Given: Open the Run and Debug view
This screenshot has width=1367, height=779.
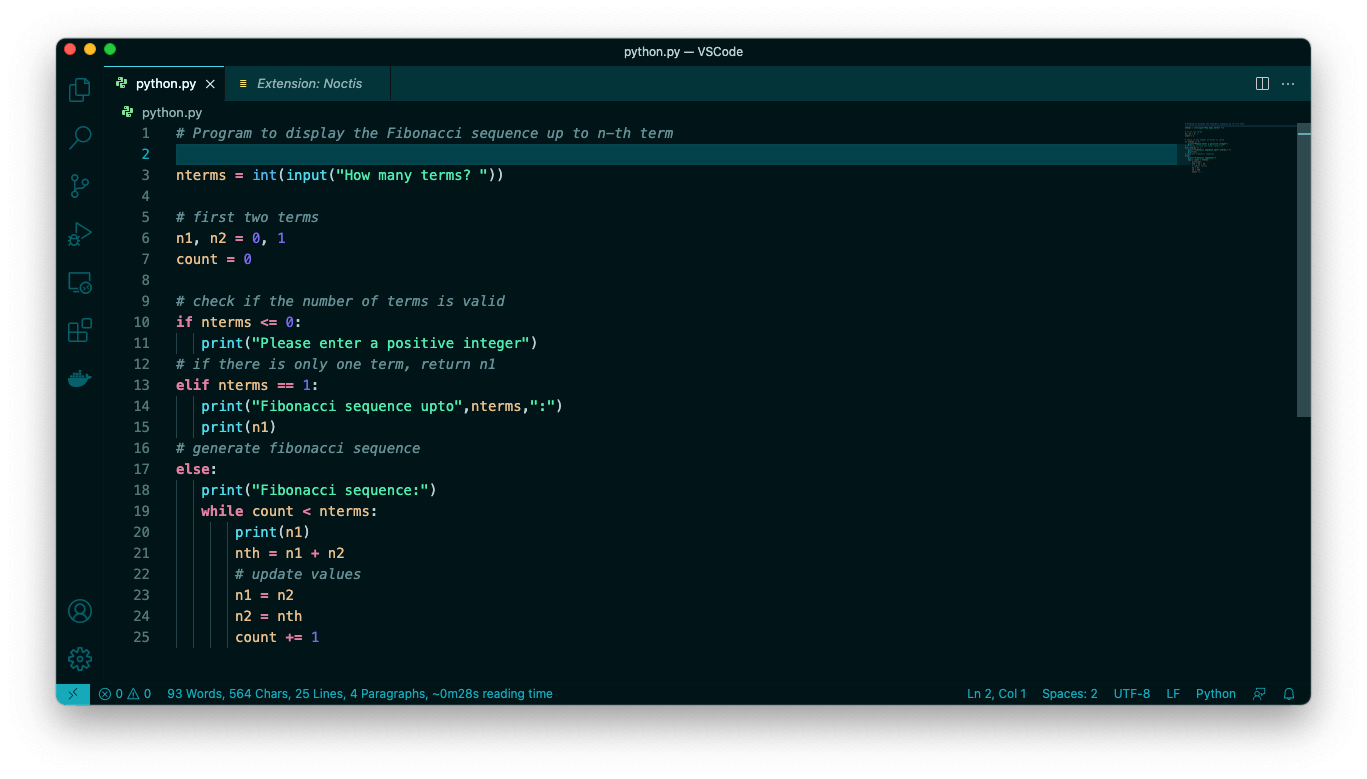Looking at the screenshot, I should (x=80, y=234).
